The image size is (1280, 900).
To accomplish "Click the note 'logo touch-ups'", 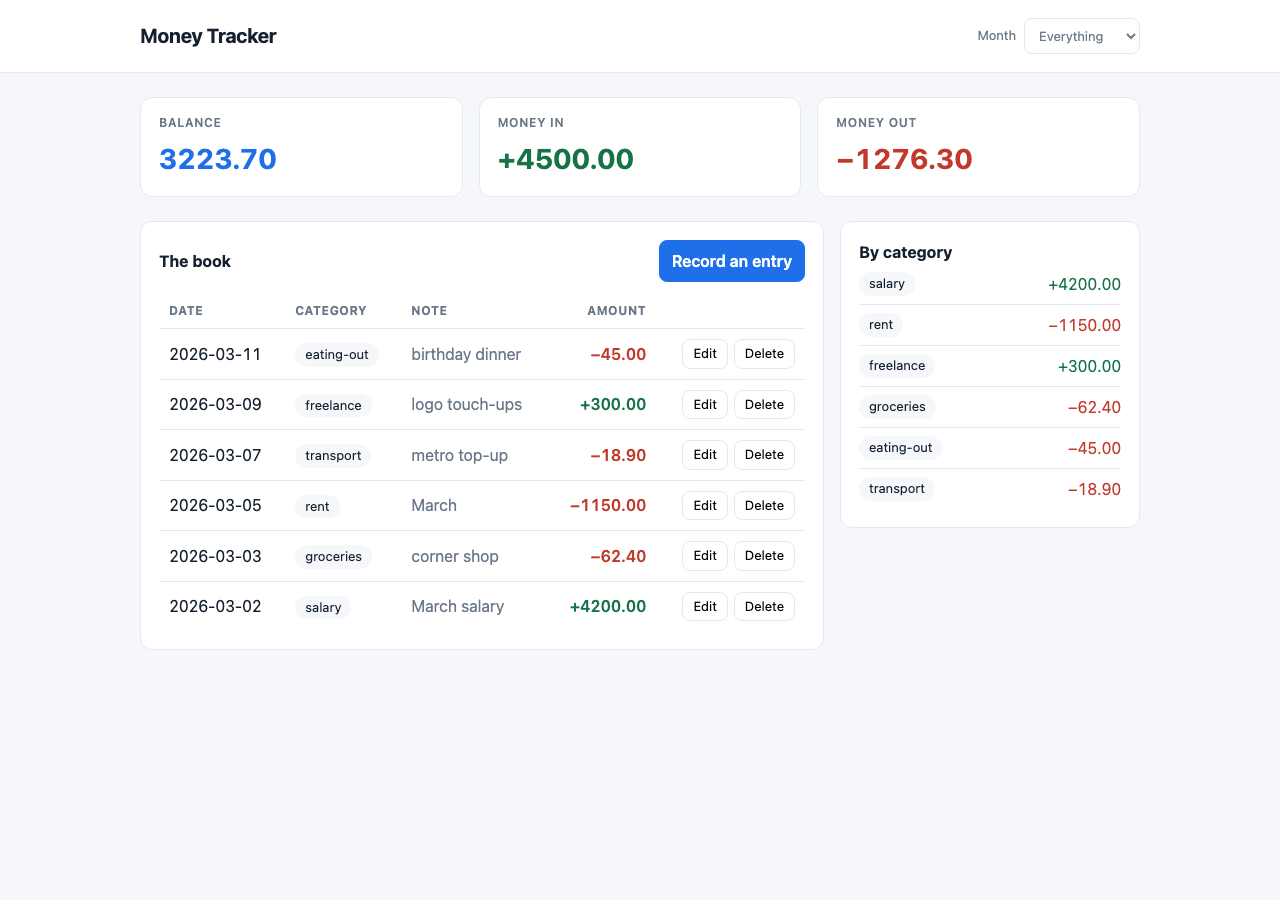I will tap(466, 404).
